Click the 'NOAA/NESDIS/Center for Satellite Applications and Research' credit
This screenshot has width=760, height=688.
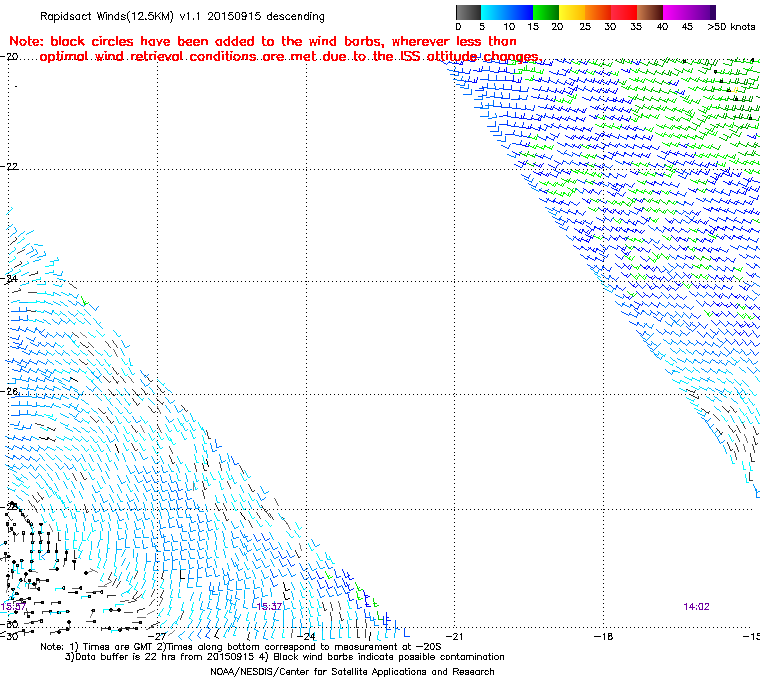352,672
